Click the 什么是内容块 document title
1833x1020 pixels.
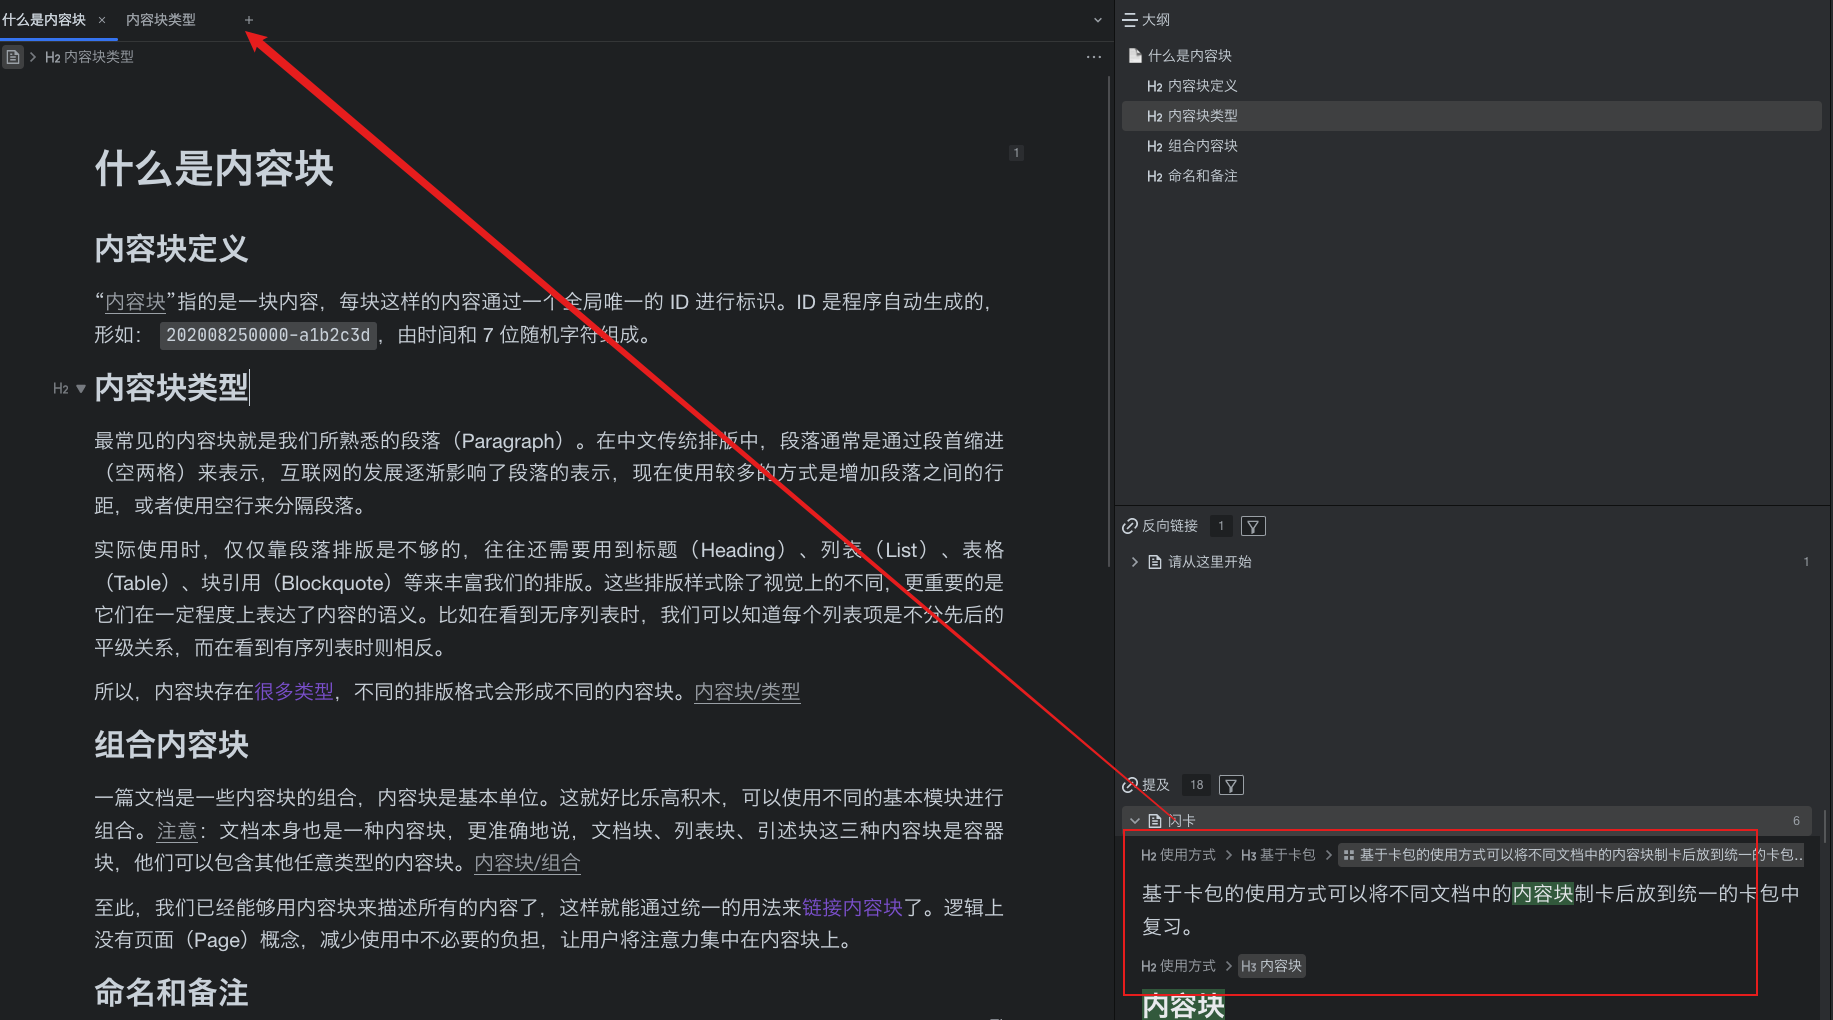pyautogui.click(x=214, y=168)
